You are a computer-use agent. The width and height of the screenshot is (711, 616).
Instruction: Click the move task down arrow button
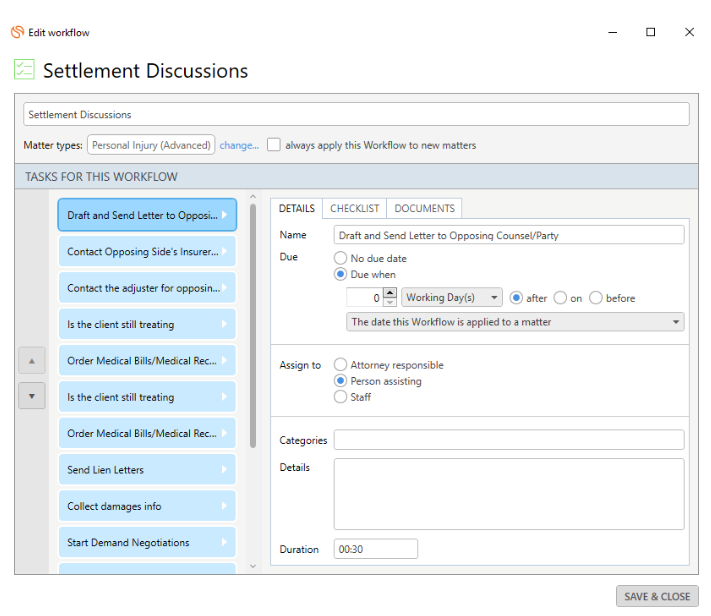32,396
